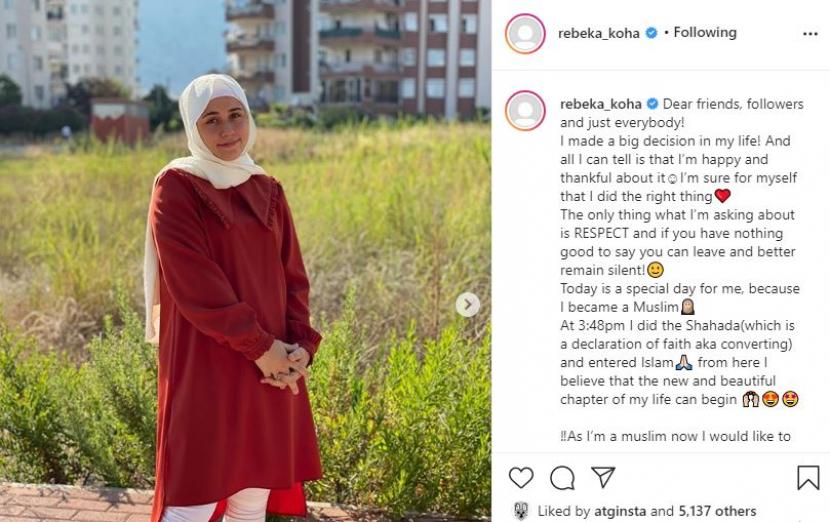Open header profile picture of rebeka_koha

tap(525, 33)
